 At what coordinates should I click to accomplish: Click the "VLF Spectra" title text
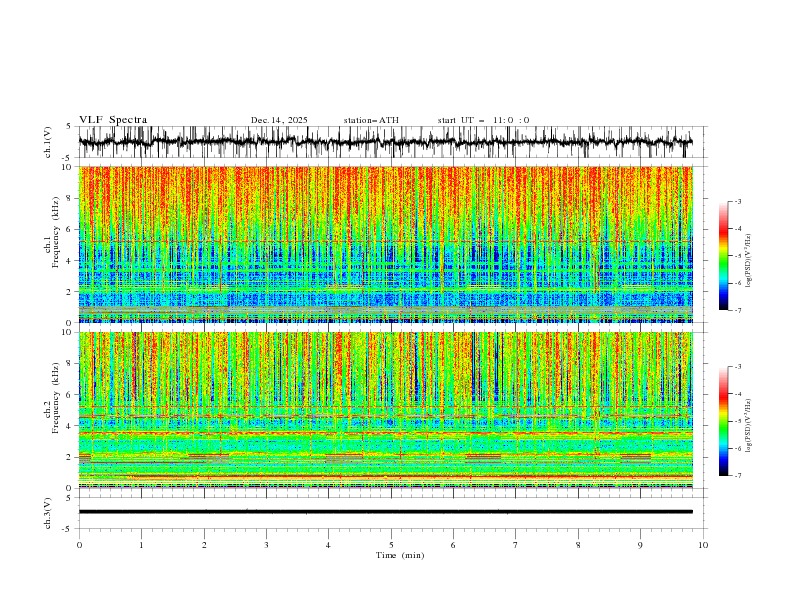113,120
